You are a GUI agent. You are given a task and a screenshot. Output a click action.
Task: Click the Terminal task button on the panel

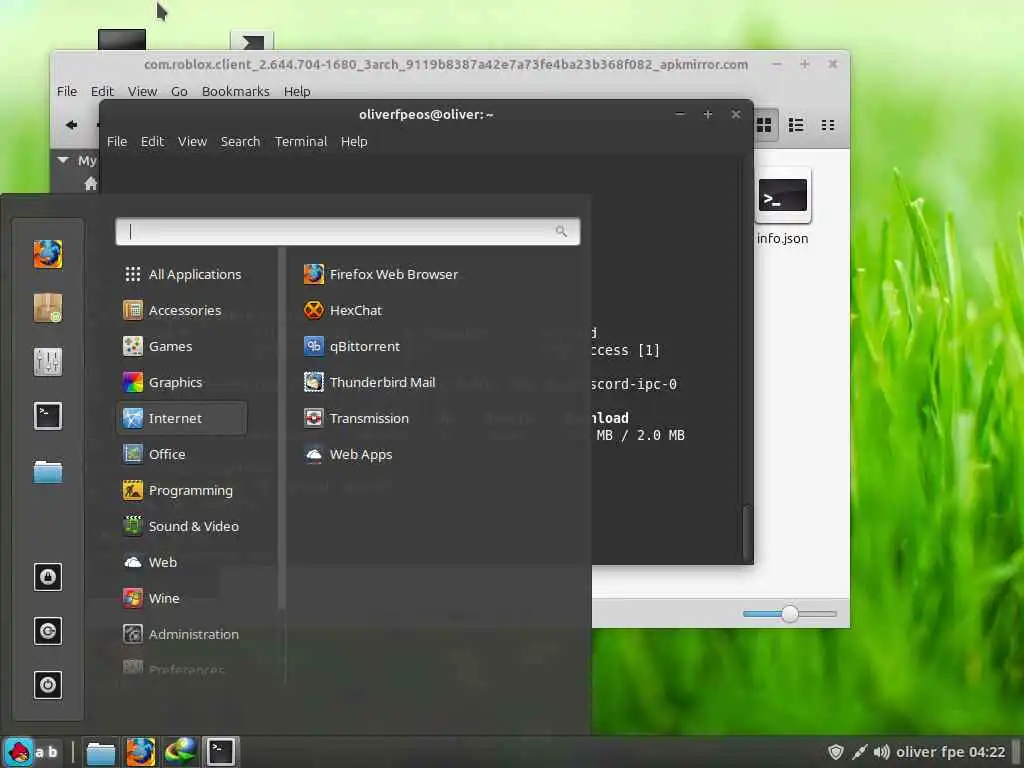221,752
